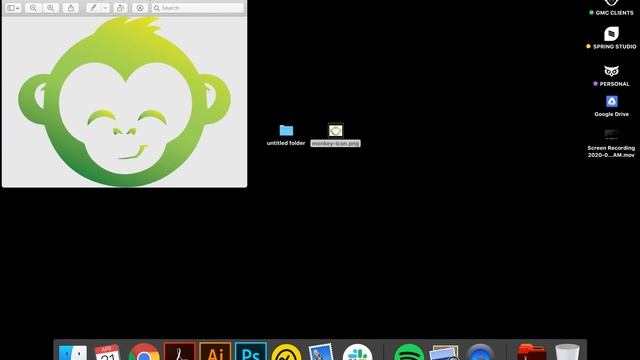Screen dimensions: 640x360
Task: Show the Markup toolbar in Preview
Action: click(140, 8)
